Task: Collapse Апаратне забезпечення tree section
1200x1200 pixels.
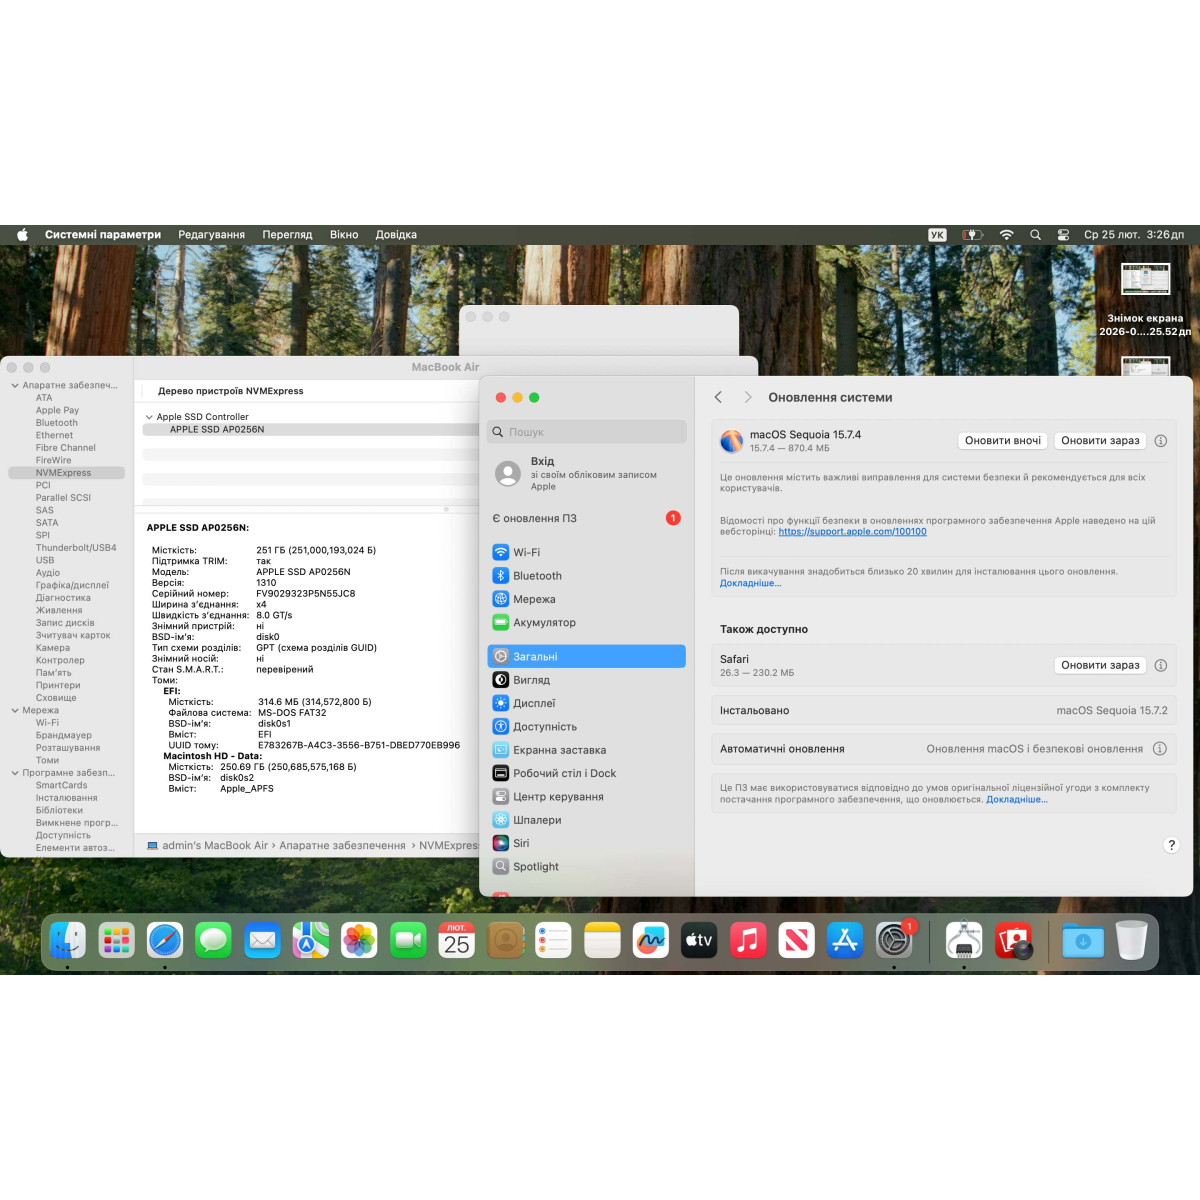Action: (x=14, y=385)
